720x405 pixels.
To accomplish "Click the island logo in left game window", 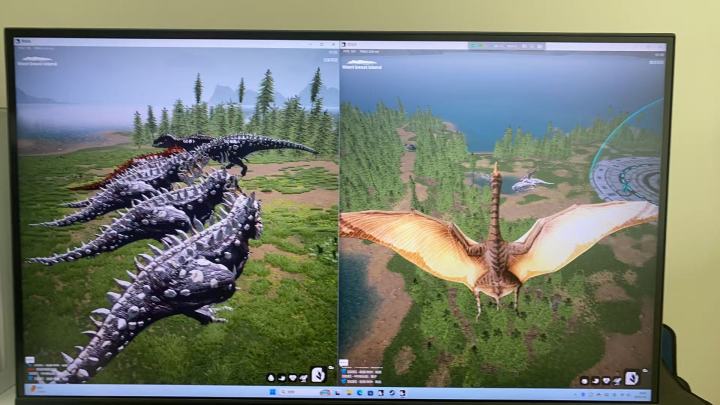I will click(37, 61).
